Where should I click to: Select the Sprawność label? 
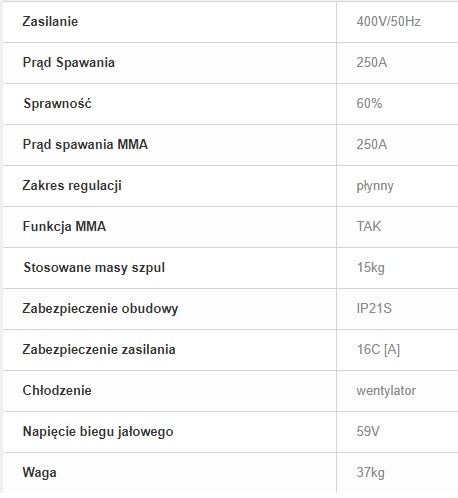coord(57,104)
